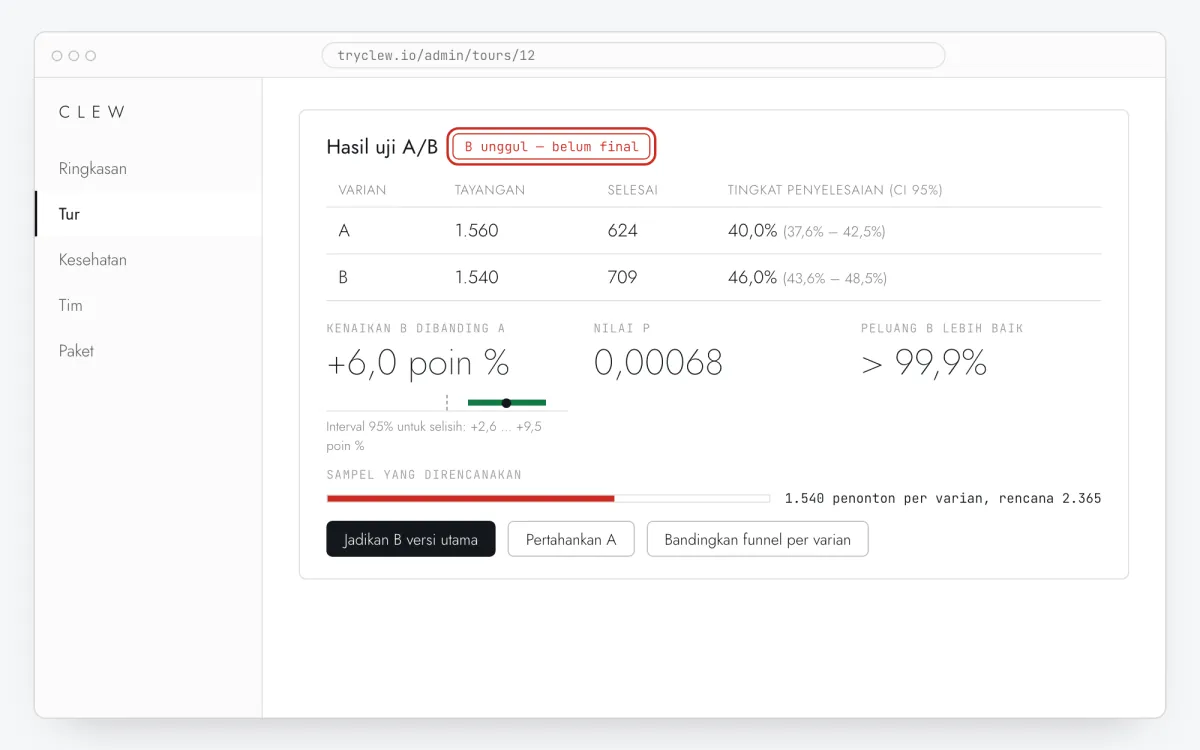
Task: Select the "Hasil uji A/B" heading
Action: (x=382, y=147)
